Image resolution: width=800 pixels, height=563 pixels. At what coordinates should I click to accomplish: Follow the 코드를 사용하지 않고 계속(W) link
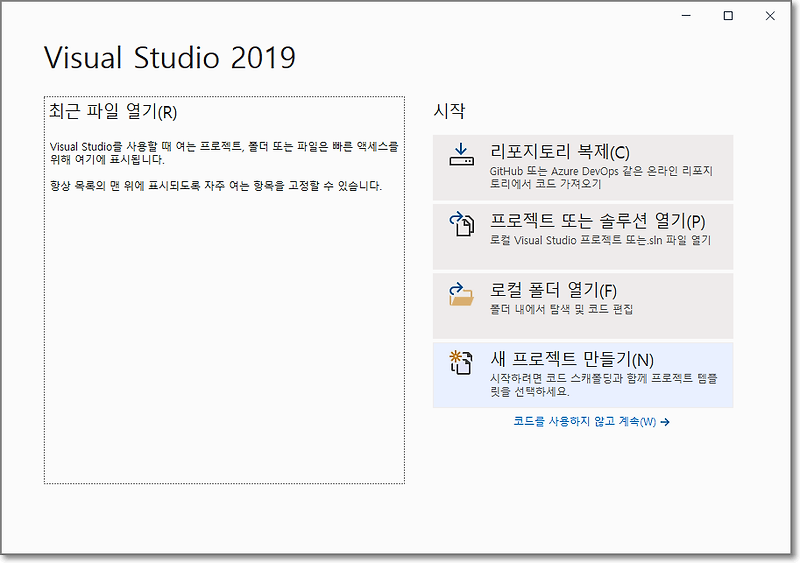585,422
